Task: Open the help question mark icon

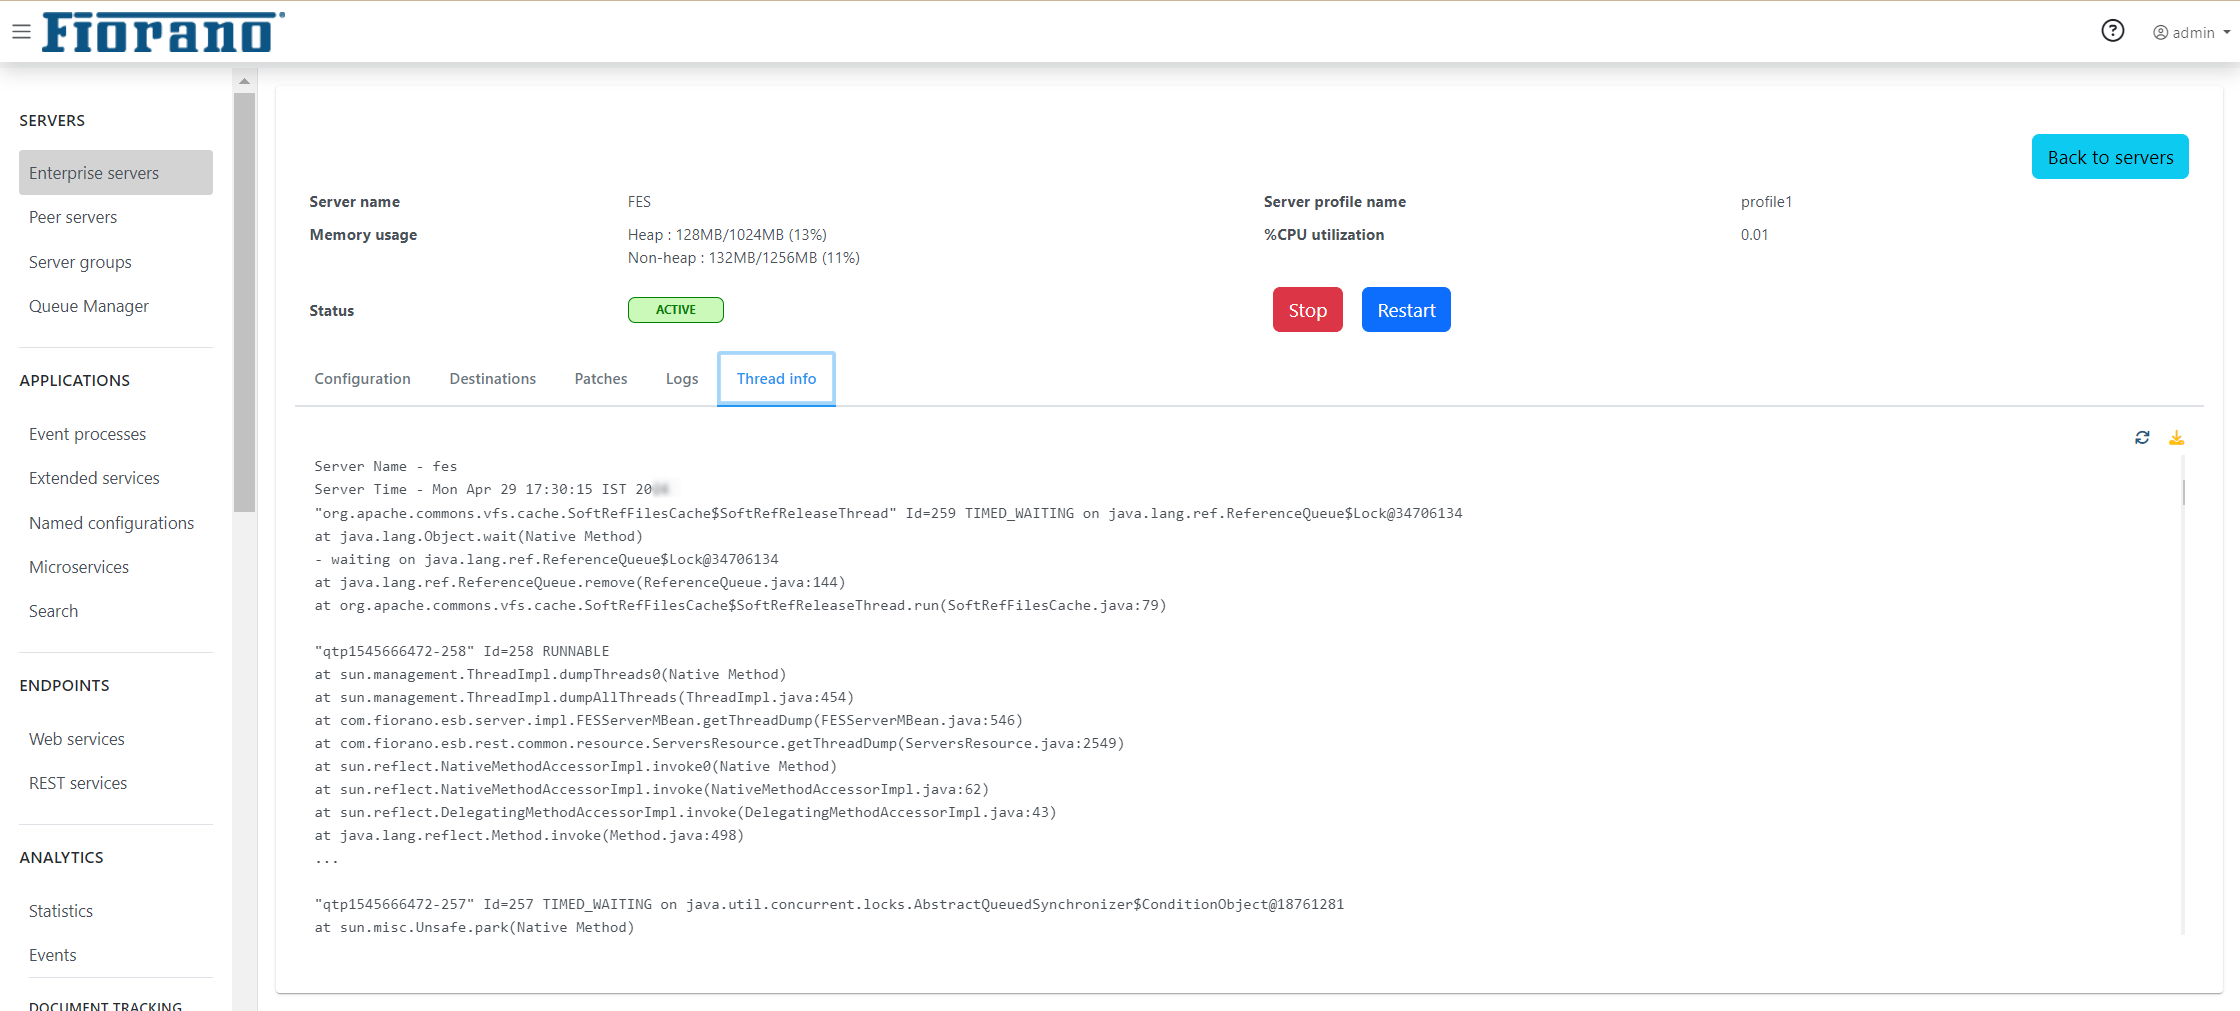Action: point(2112,31)
